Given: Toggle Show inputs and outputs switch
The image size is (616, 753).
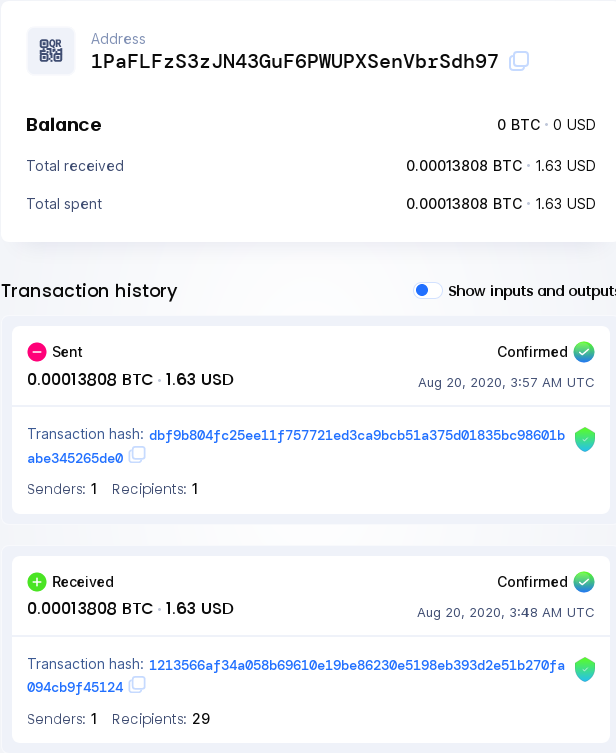Looking at the screenshot, I should click(x=428, y=290).
